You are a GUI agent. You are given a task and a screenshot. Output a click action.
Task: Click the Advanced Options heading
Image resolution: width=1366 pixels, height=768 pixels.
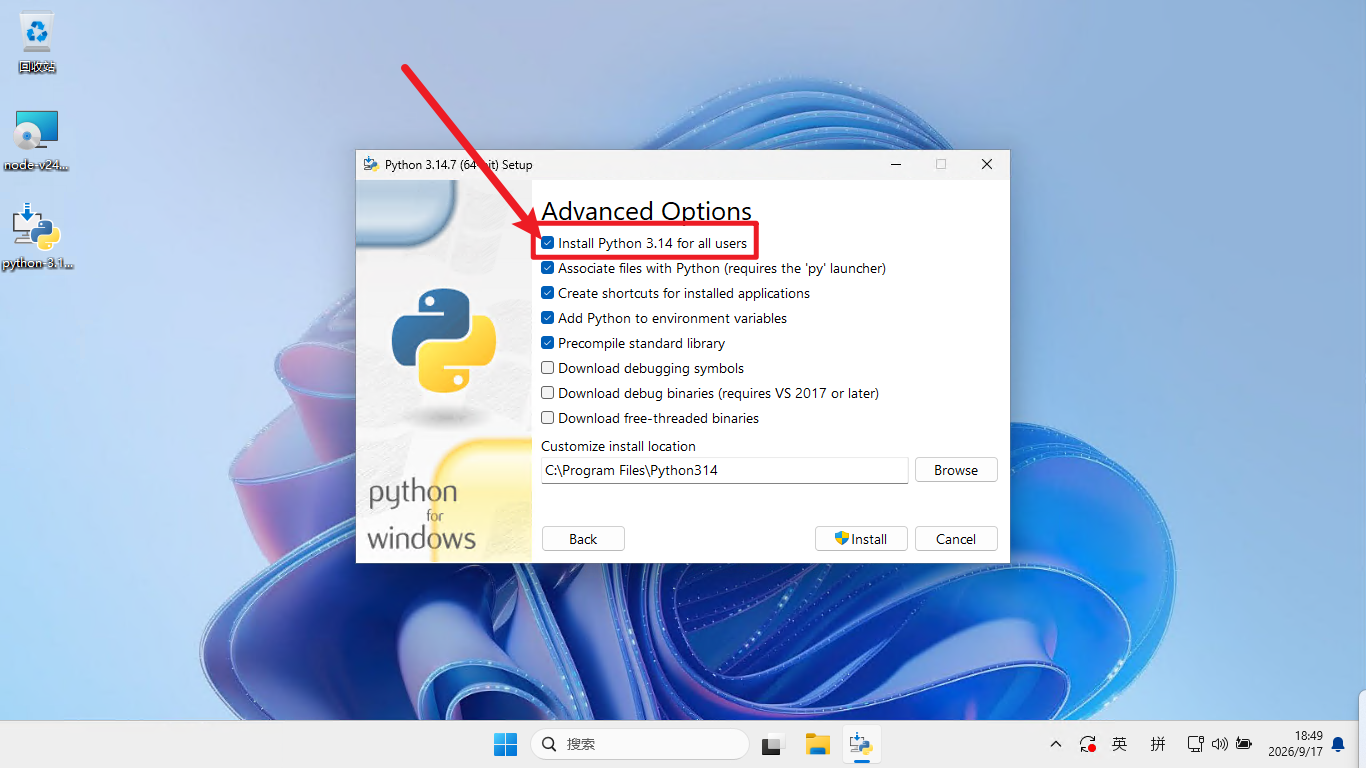[646, 211]
